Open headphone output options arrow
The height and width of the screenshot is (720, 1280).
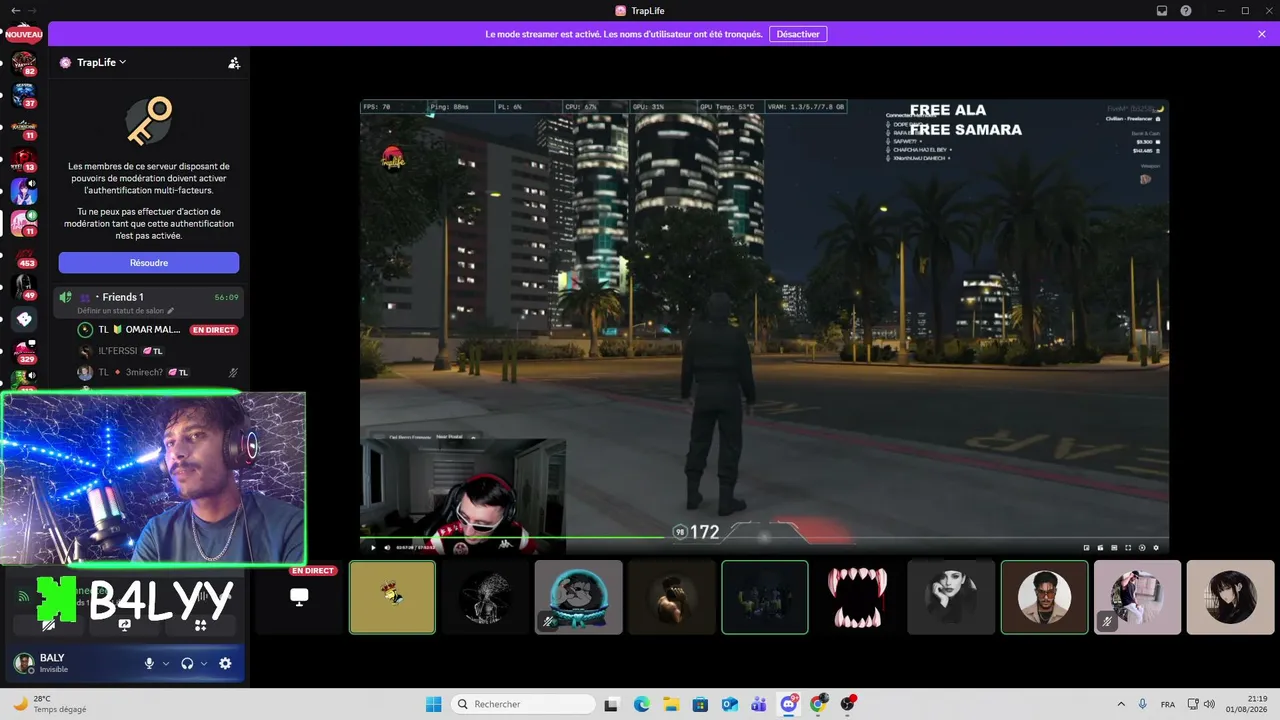tap(204, 663)
